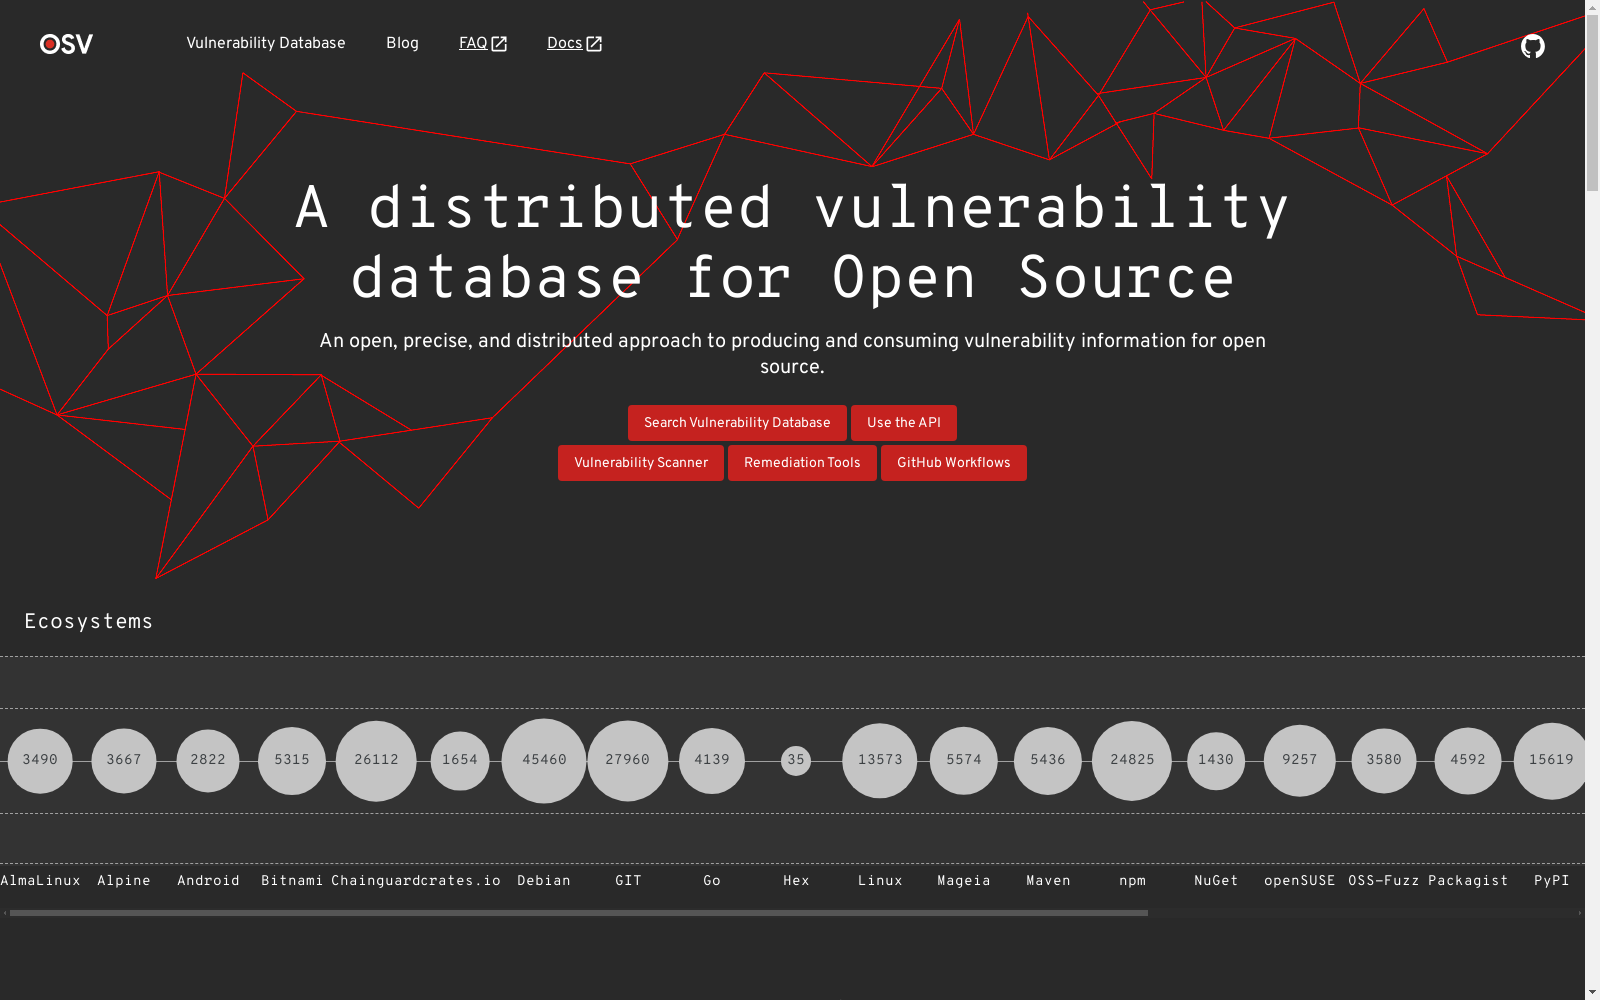Click the Alpine ecosystem label
The height and width of the screenshot is (1000, 1600).
pos(124,881)
